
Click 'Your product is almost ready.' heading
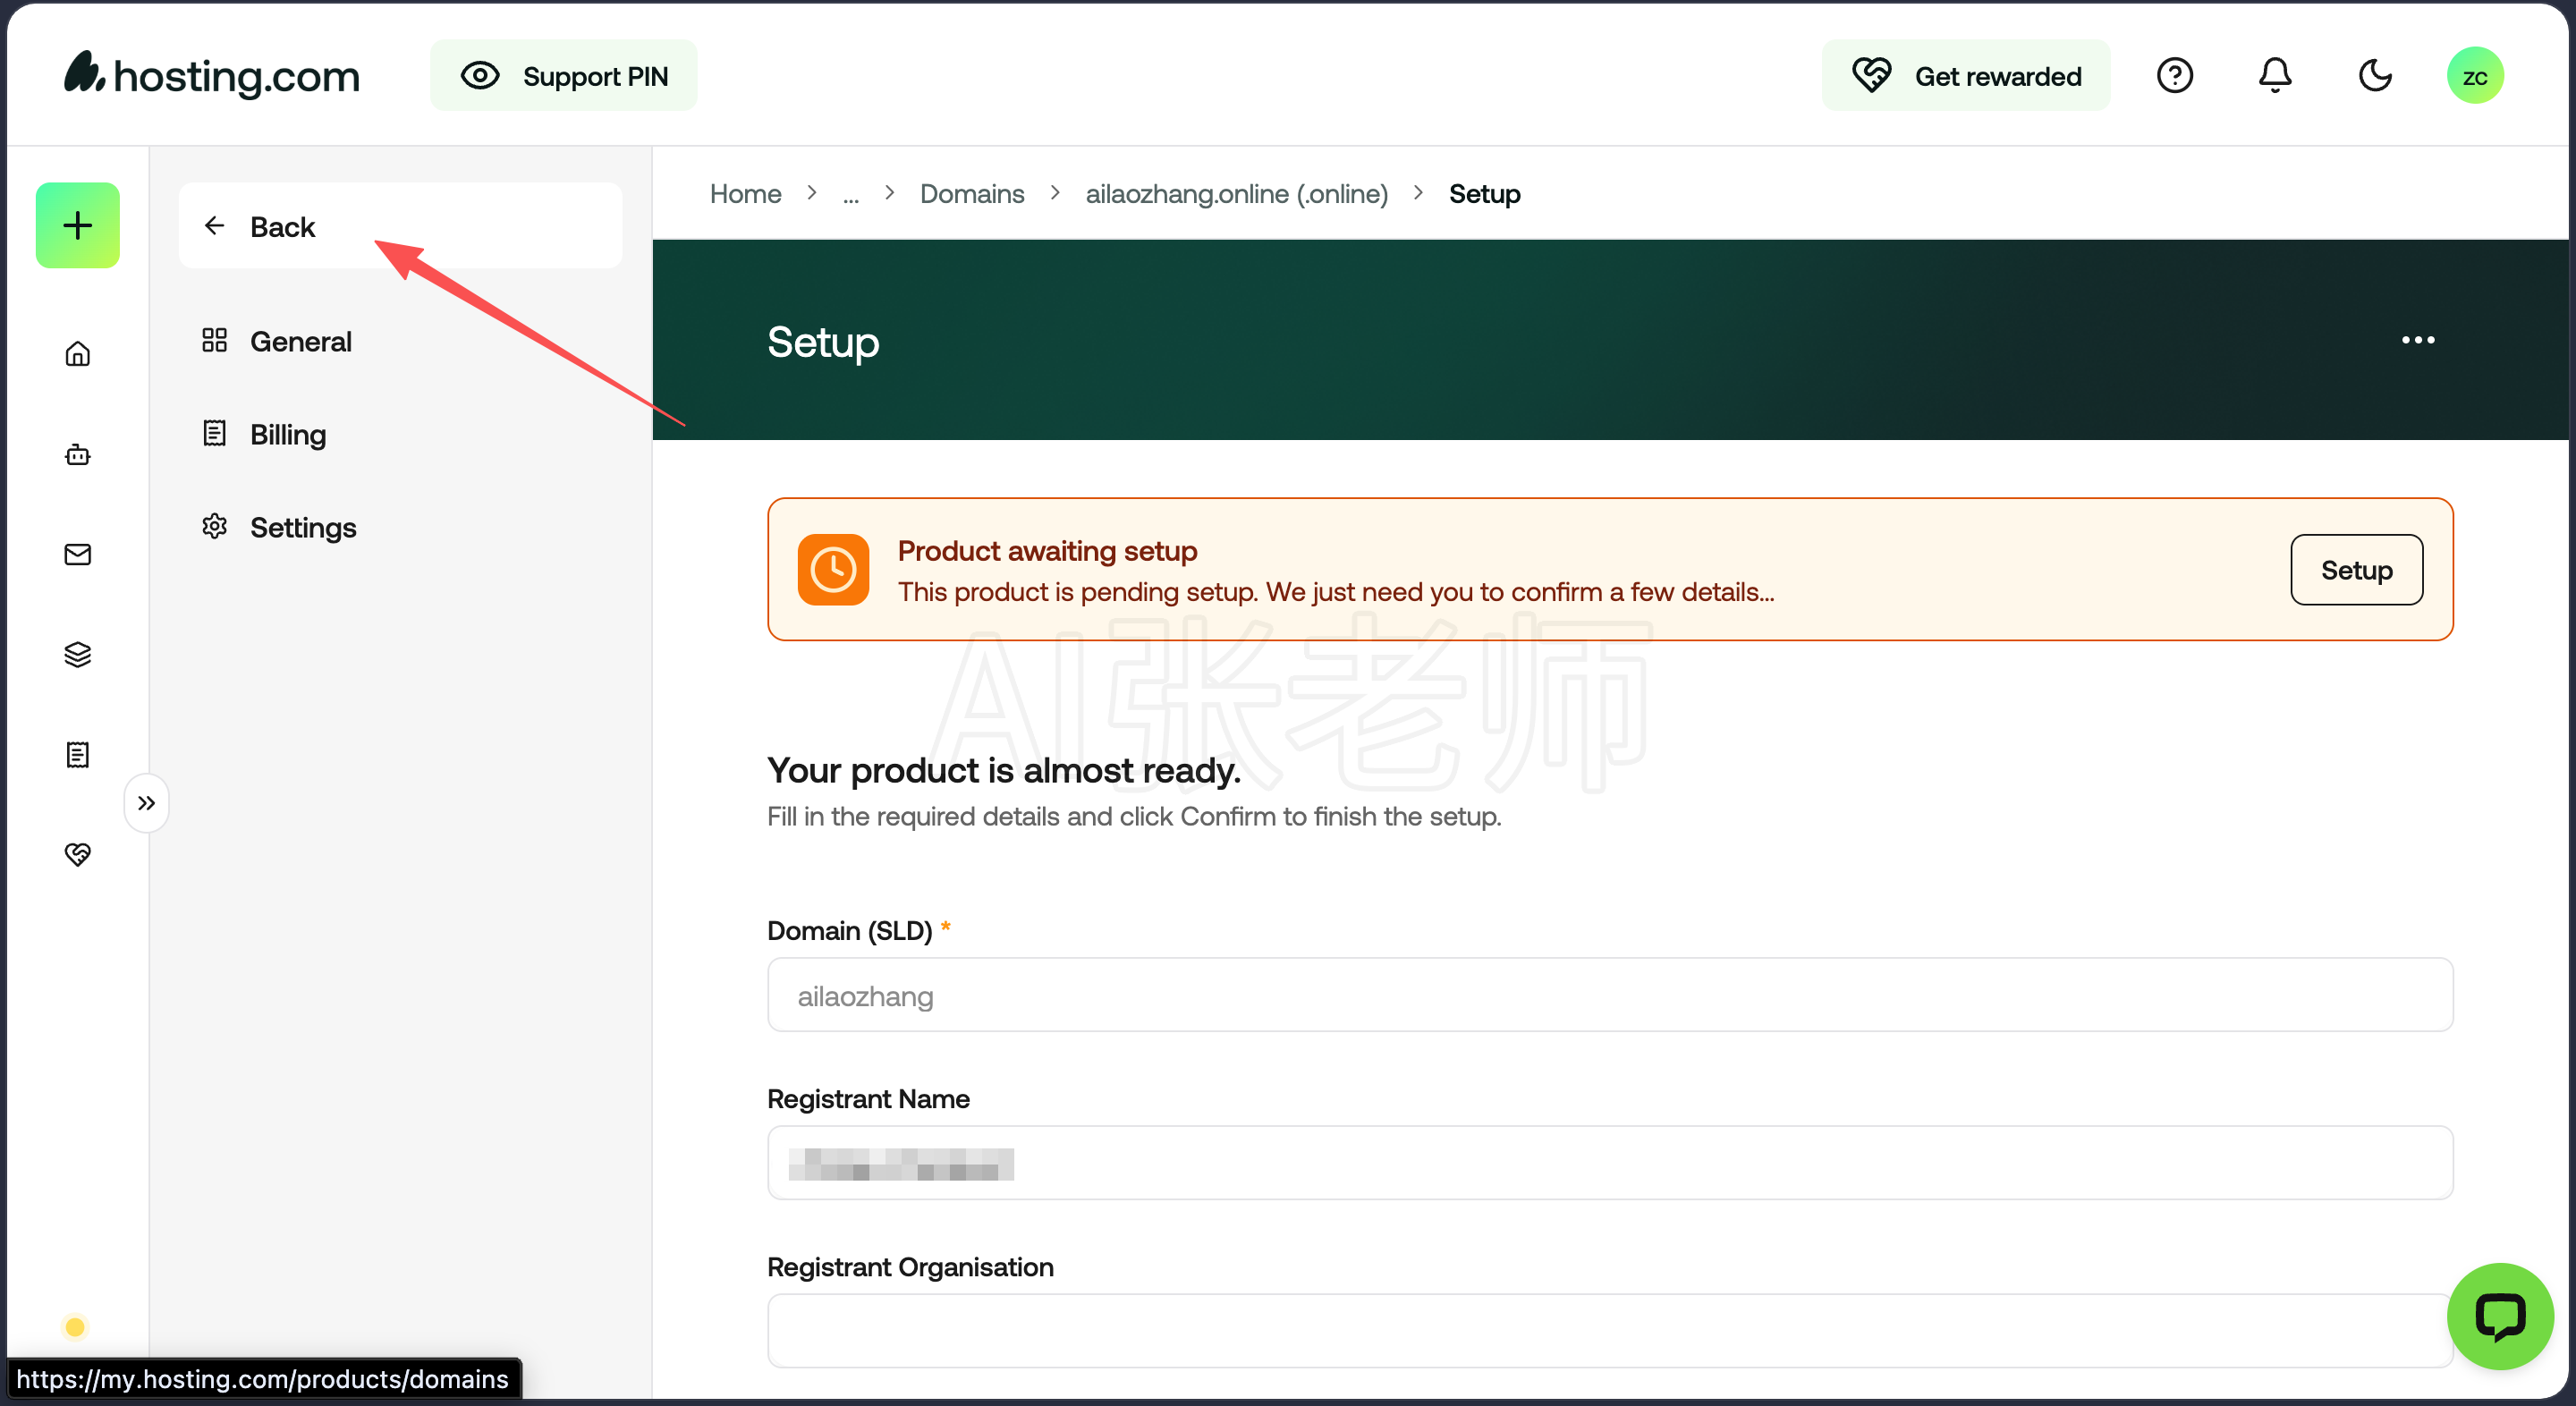1004,770
